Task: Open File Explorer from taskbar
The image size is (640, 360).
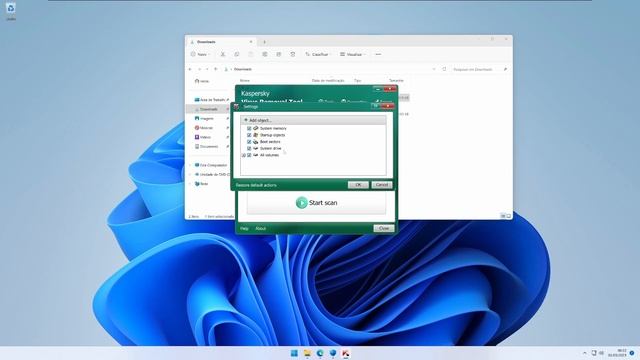Action: pos(307,353)
